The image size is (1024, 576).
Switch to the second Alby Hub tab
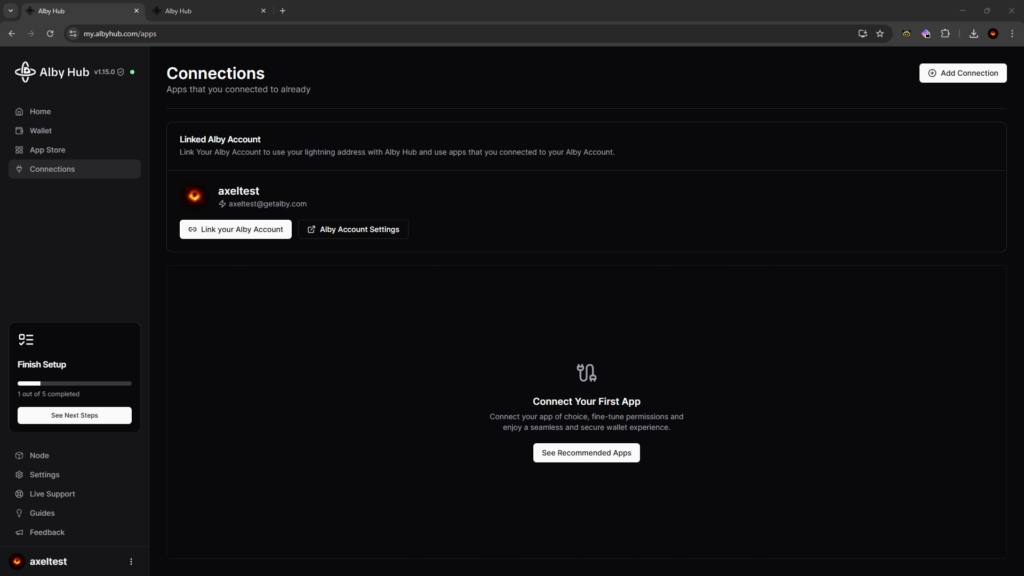[x=208, y=11]
